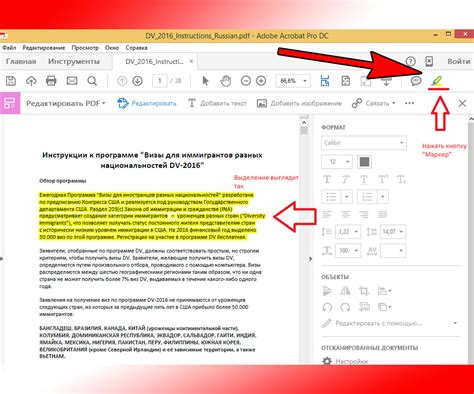Open line spacing 1,22 dropdown

pos(348,231)
